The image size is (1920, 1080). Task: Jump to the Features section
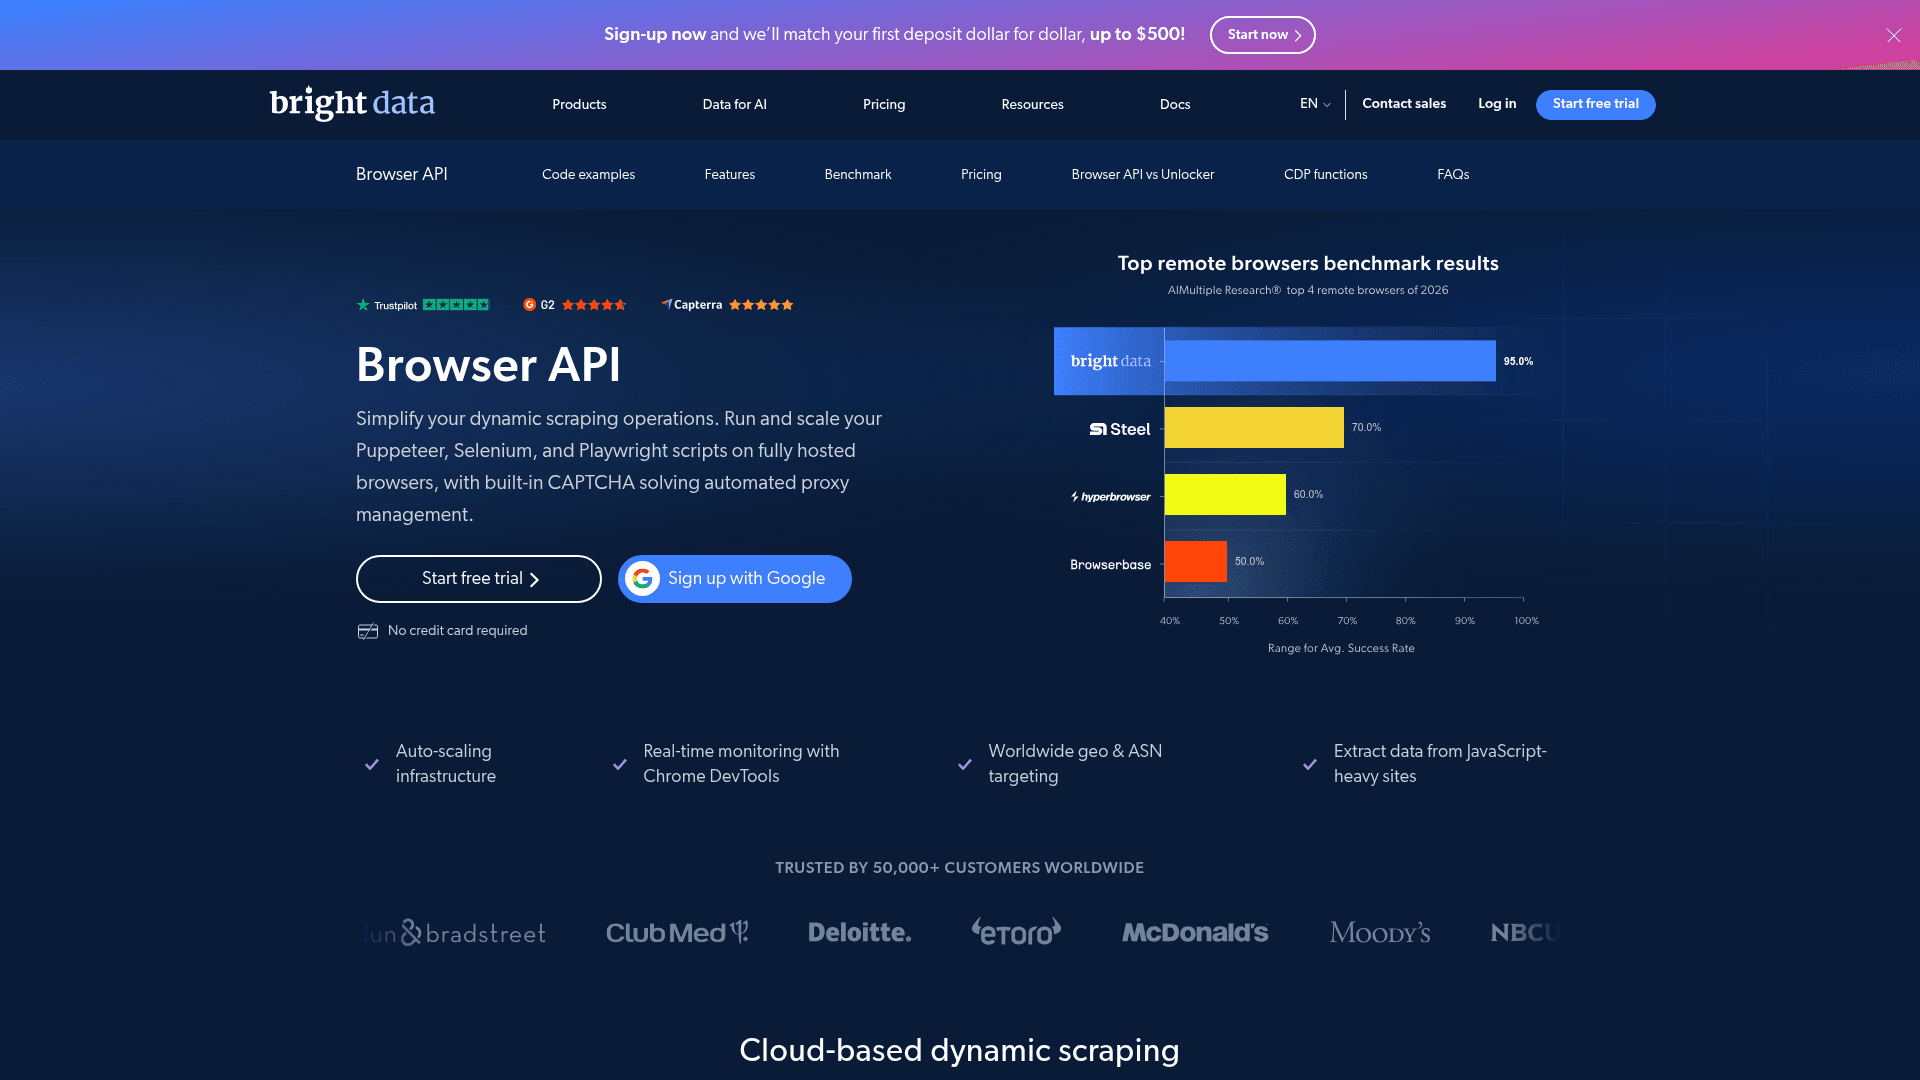[x=730, y=175]
